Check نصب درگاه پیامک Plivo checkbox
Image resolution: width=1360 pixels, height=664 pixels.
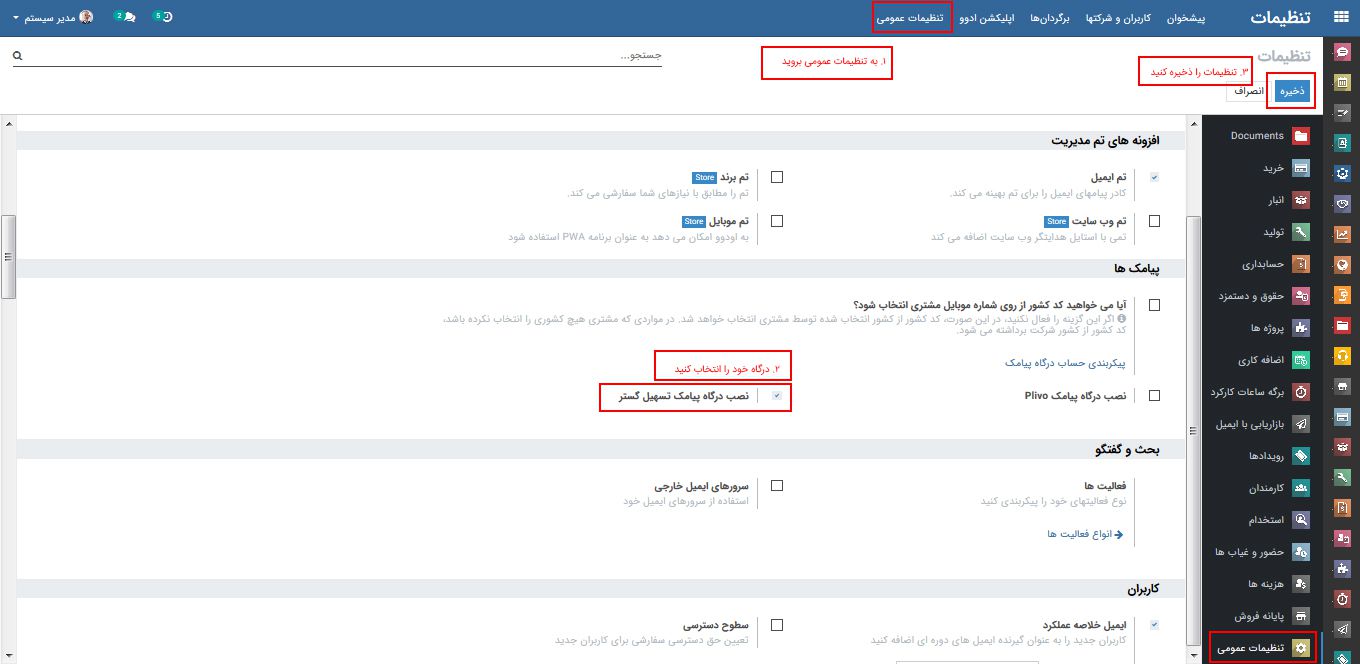pos(1155,396)
